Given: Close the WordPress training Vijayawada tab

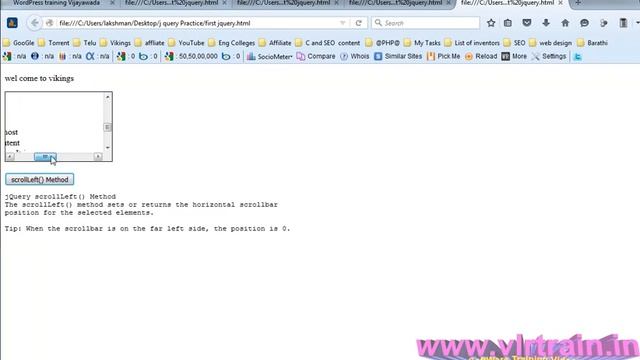Looking at the screenshot, I should point(112,3).
